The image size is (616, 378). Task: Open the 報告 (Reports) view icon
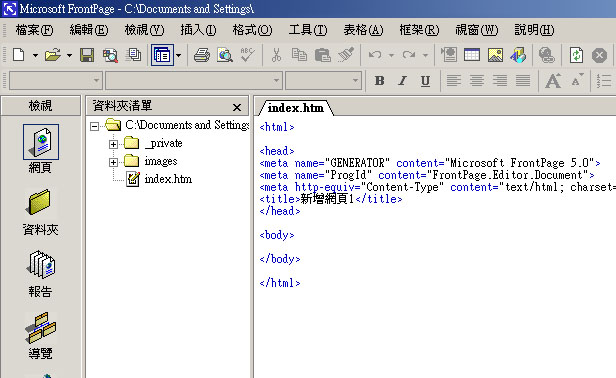pos(41,274)
